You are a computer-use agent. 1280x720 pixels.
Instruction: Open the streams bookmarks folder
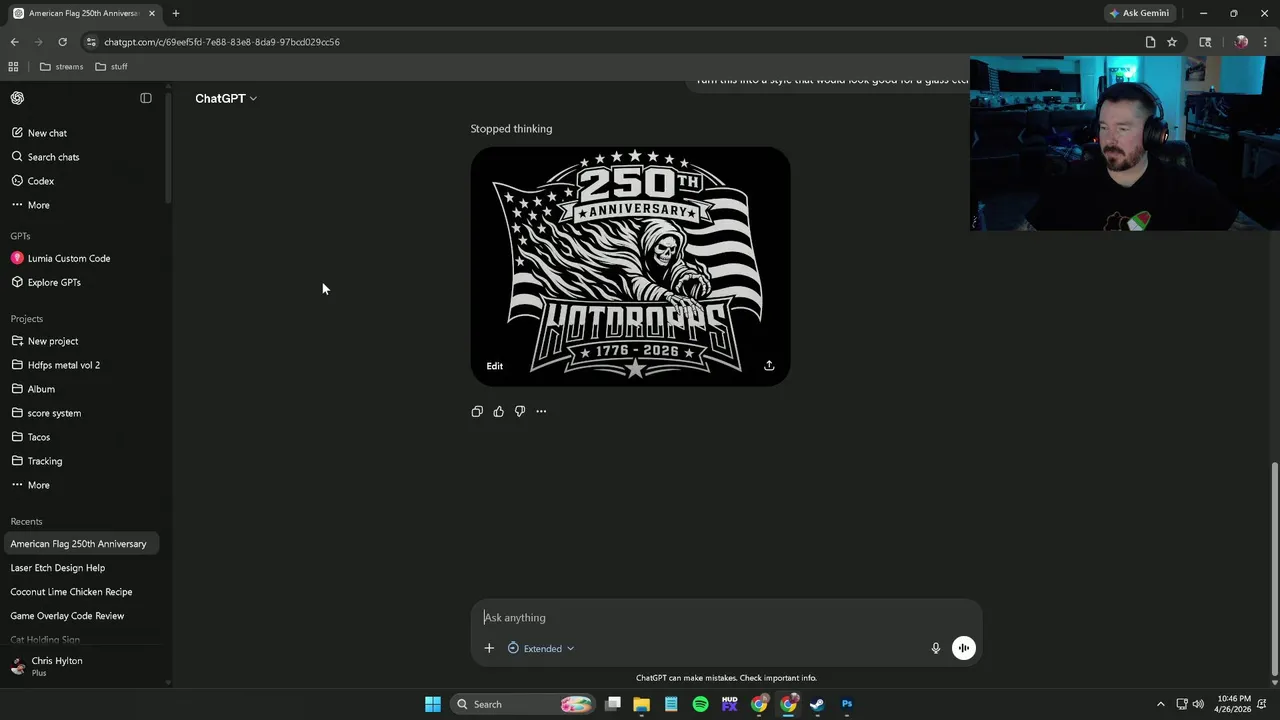point(61,67)
